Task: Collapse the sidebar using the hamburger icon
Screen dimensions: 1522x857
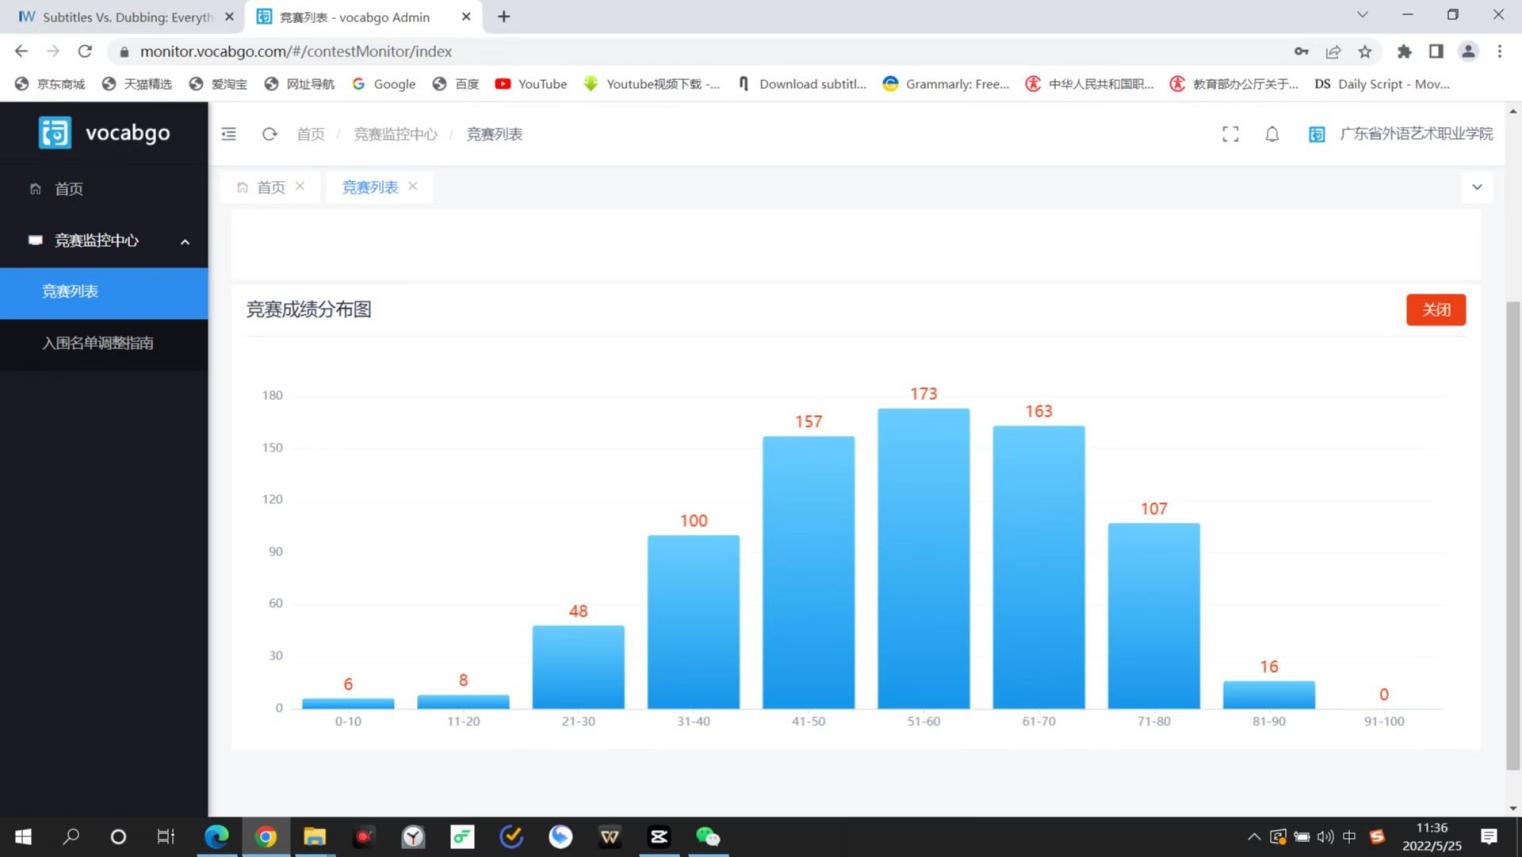Action: point(229,134)
